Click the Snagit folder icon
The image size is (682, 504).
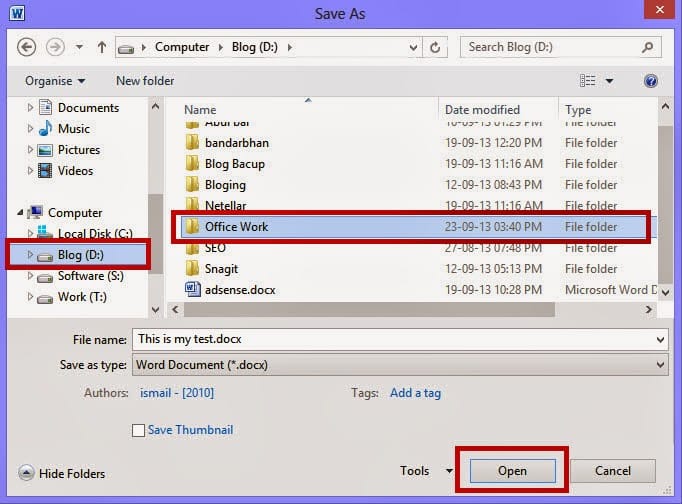pos(194,268)
